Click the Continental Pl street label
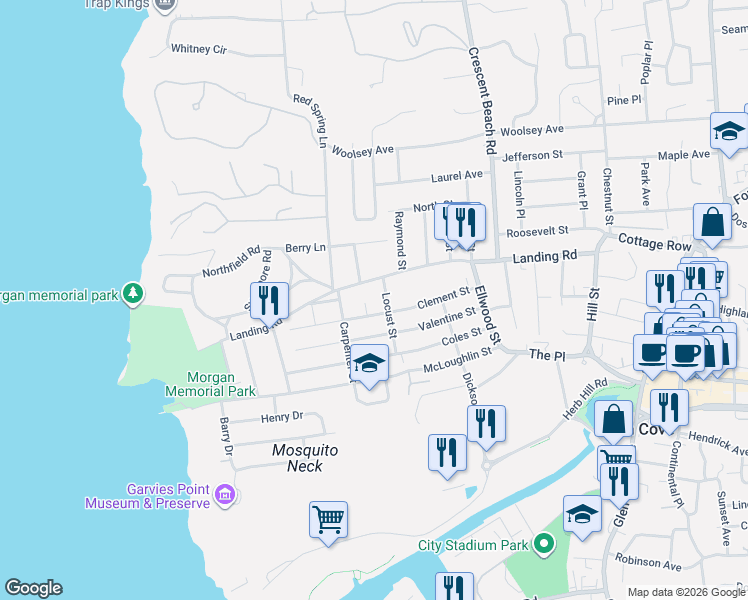This screenshot has height=600, width=748. pyautogui.click(x=677, y=474)
